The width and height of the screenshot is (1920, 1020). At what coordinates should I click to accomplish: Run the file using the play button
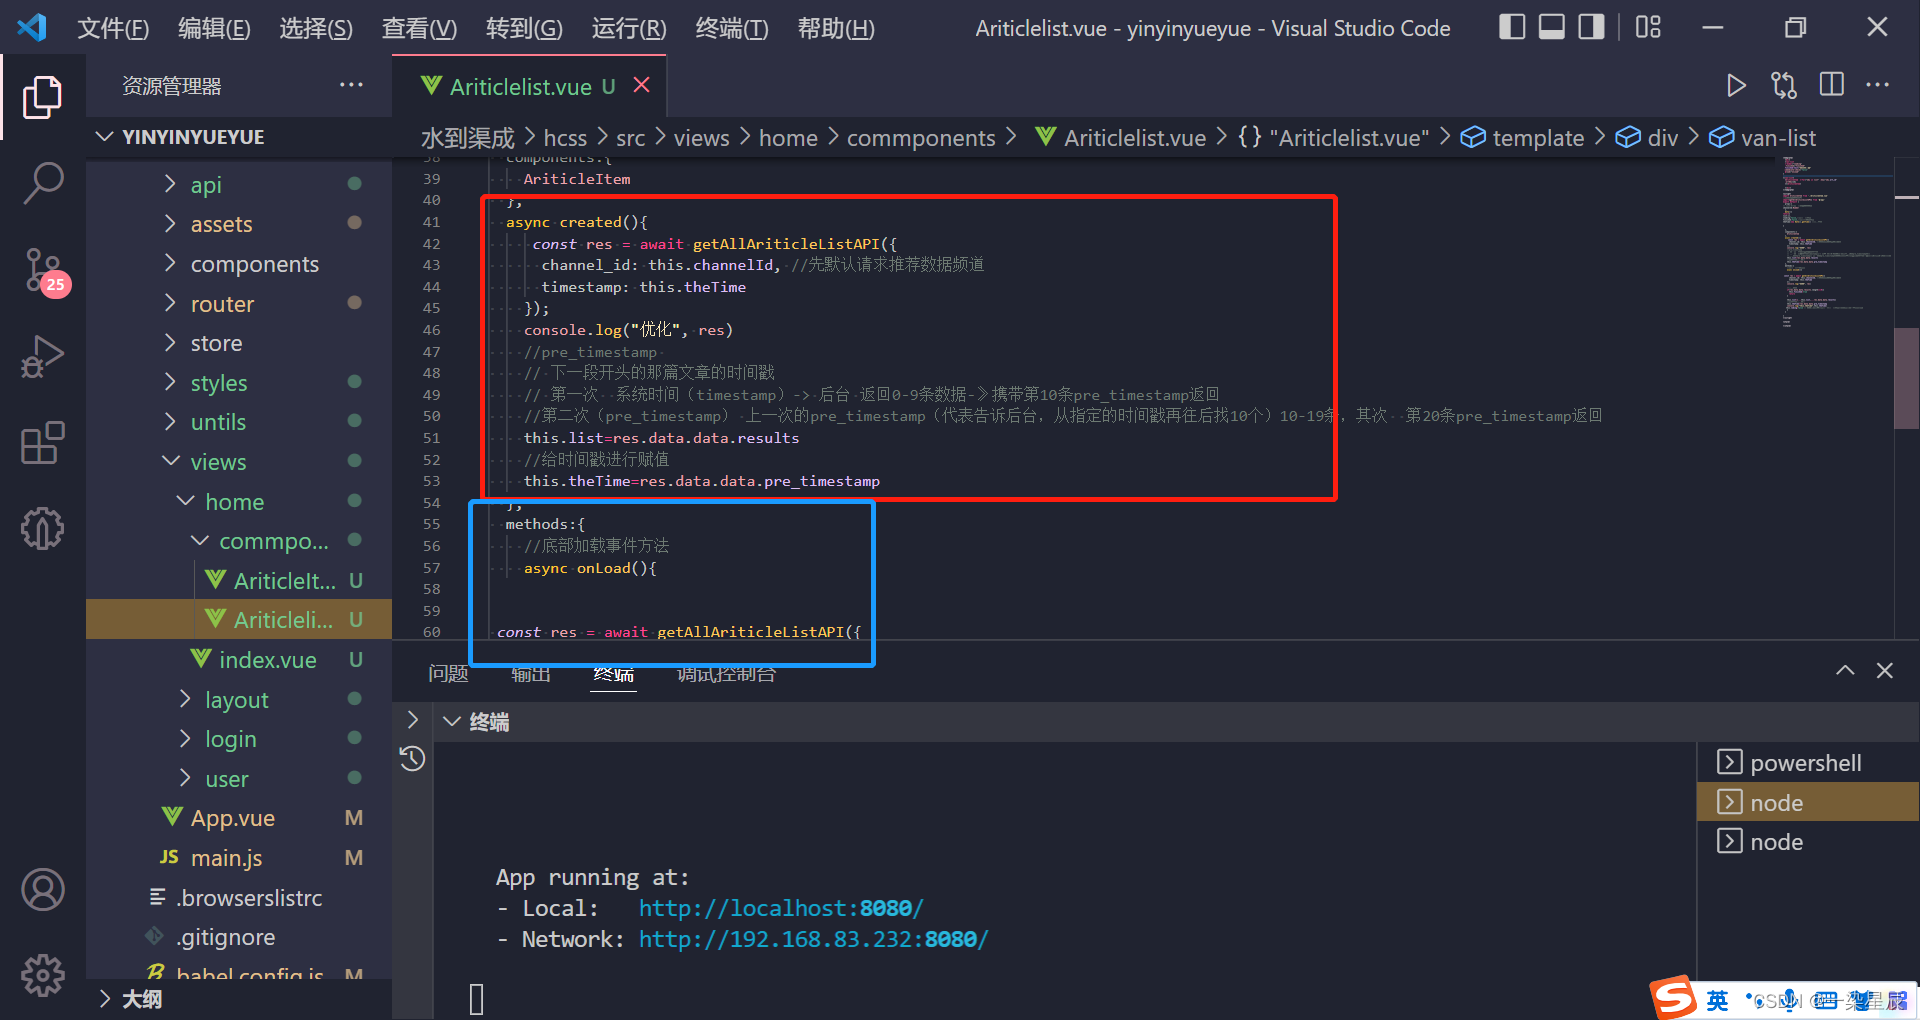pos(1737,86)
